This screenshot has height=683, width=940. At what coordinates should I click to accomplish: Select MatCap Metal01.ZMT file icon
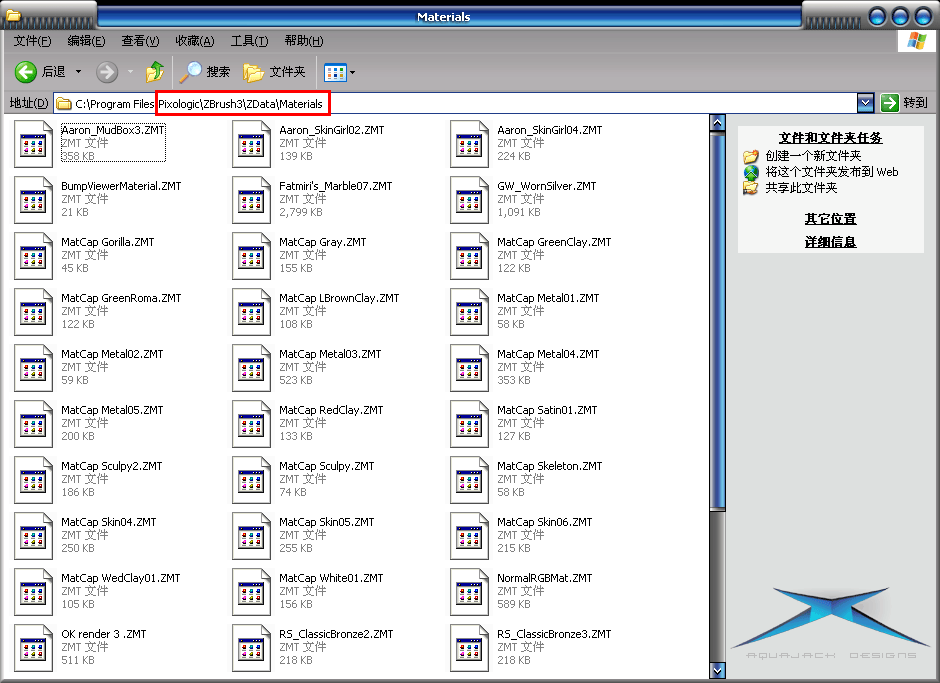click(x=469, y=312)
